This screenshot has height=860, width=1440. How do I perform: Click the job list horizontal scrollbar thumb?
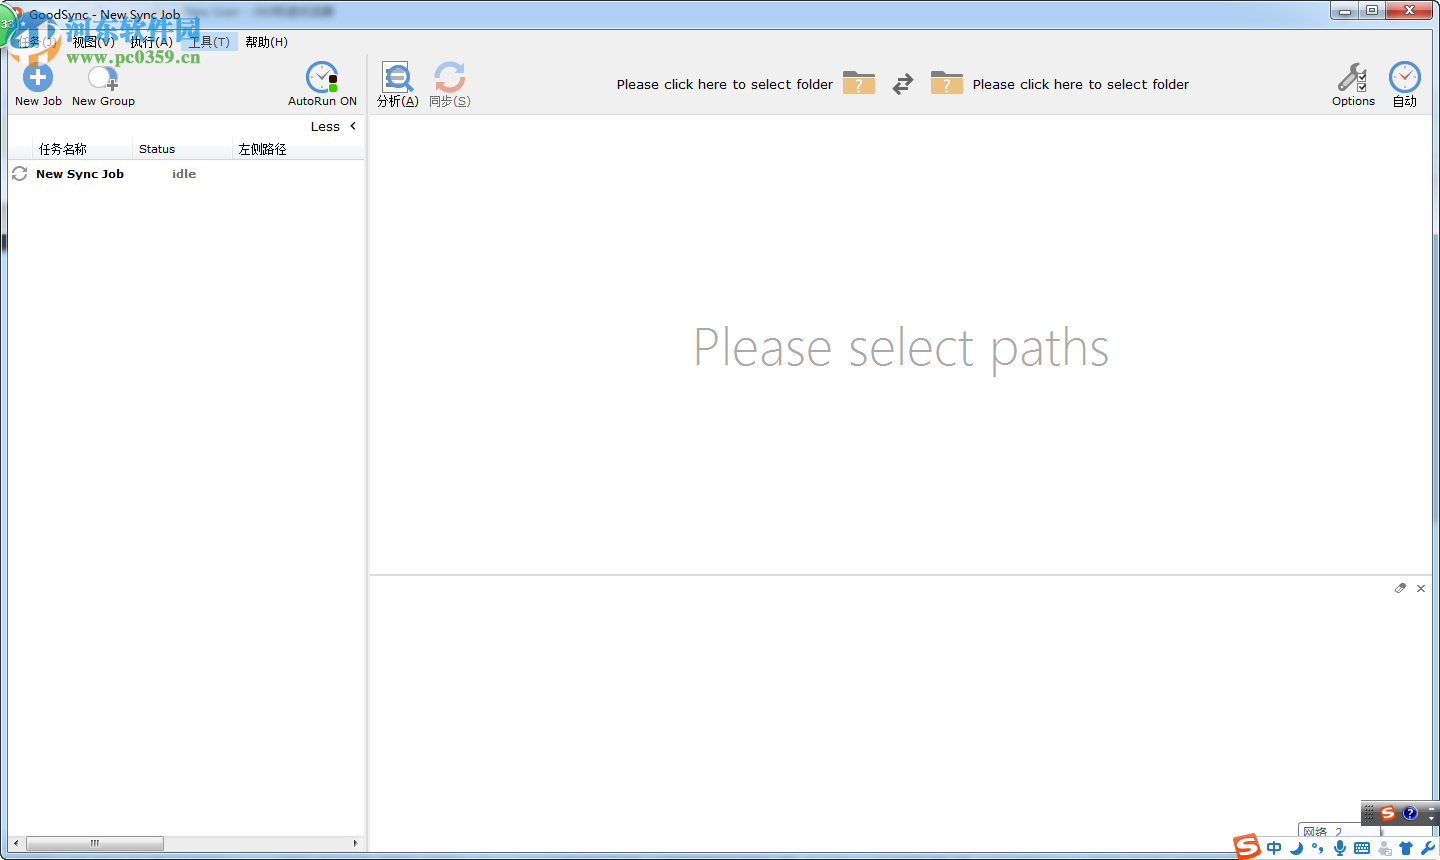tap(95, 843)
